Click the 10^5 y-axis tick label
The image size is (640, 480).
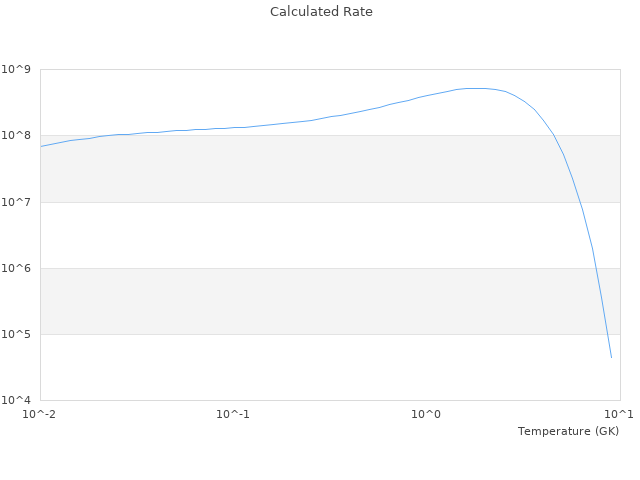(x=17, y=334)
